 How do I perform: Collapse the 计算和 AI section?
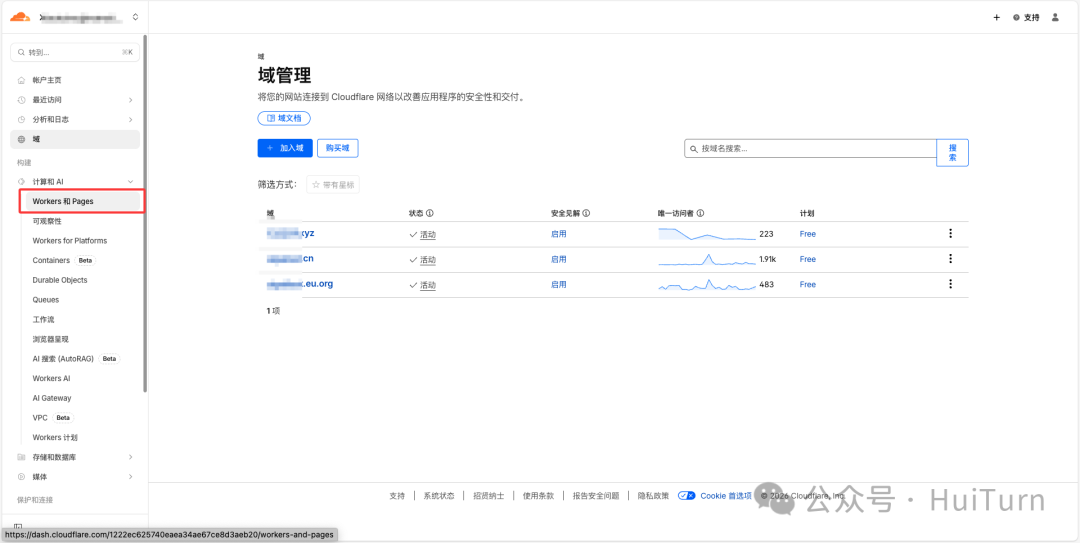click(75, 181)
